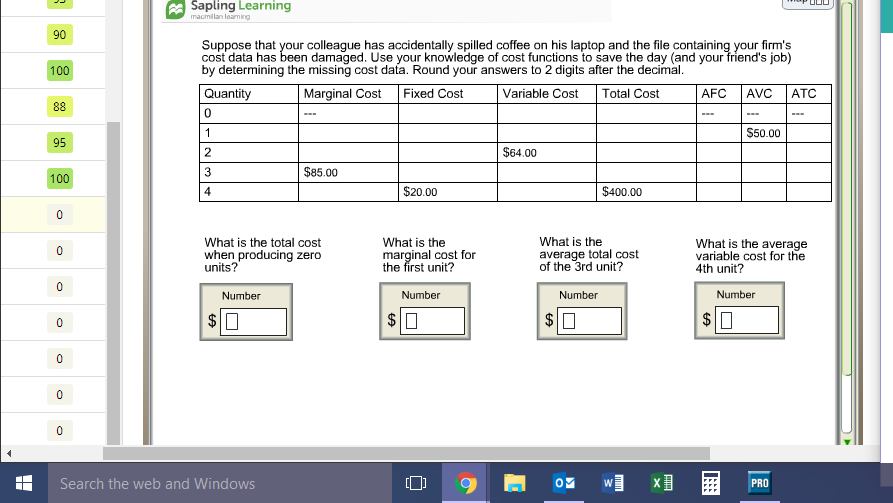893x503 pixels.
Task: Open Microsoft Word from the taskbar
Action: [613, 483]
